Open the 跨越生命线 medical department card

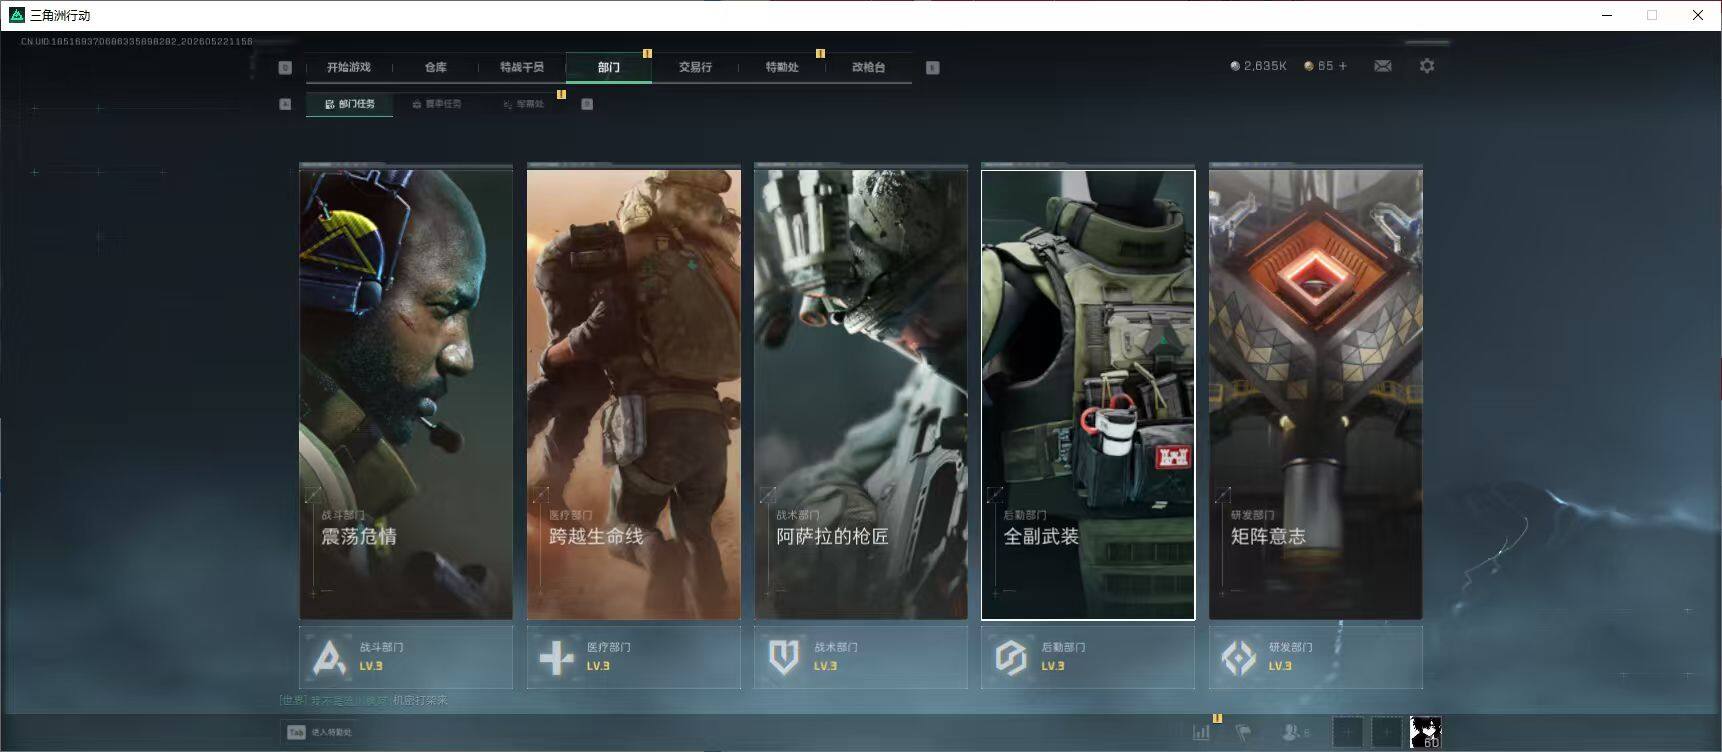tap(634, 394)
